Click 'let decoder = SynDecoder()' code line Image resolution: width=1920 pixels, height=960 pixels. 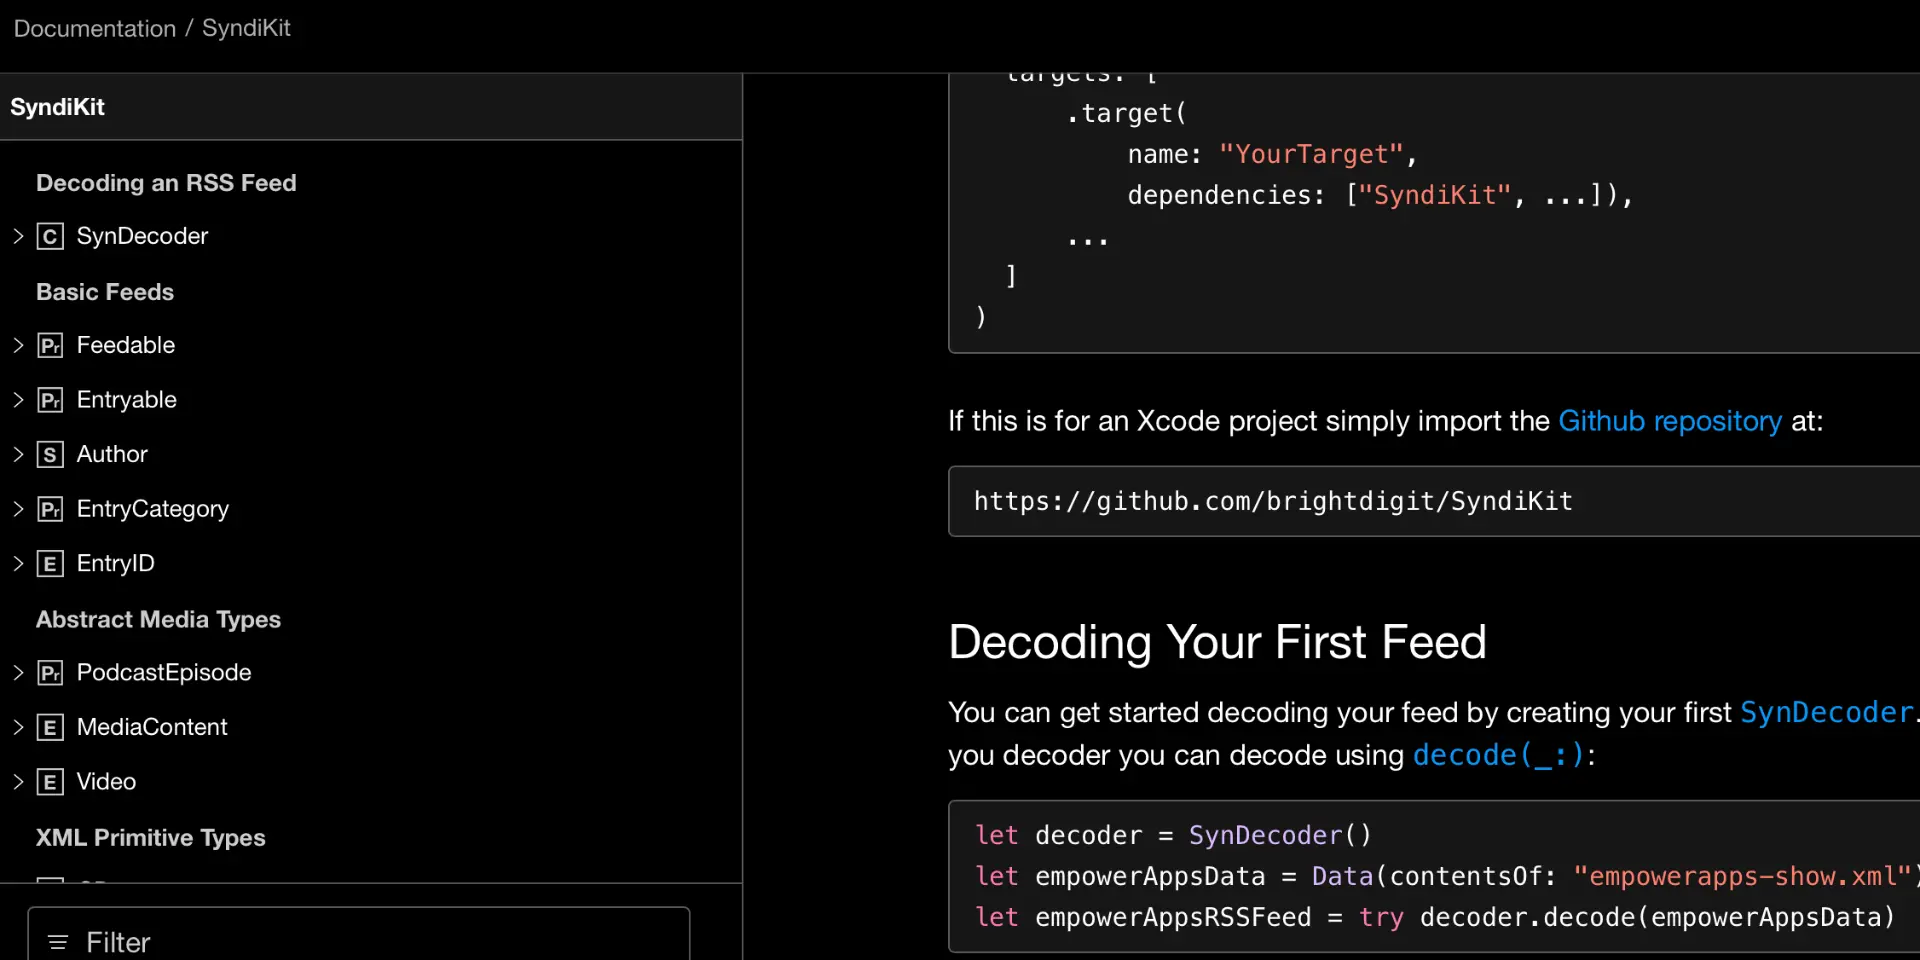(1173, 835)
